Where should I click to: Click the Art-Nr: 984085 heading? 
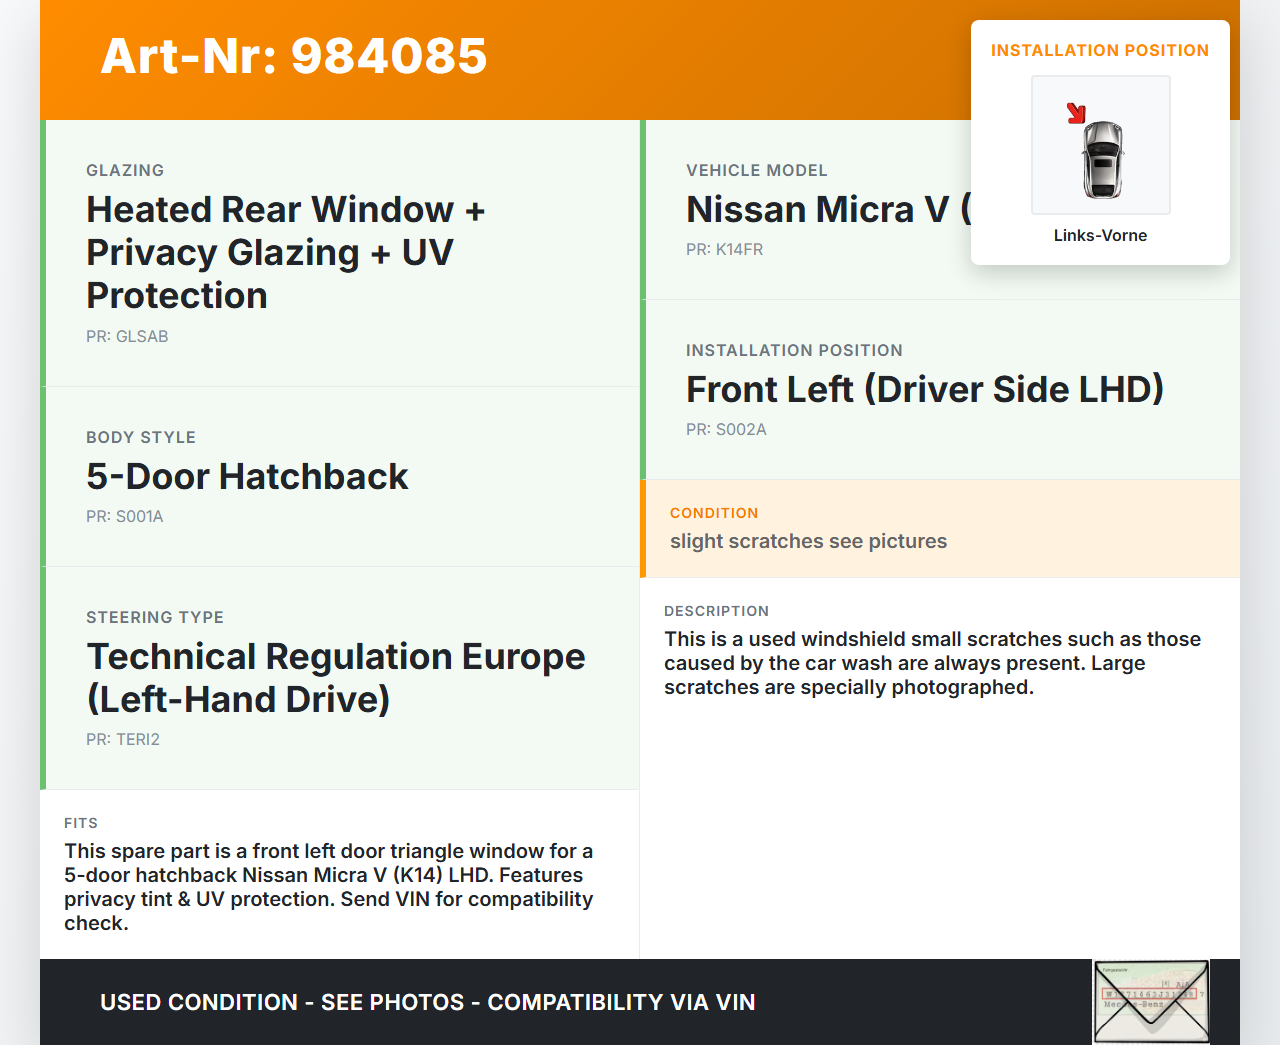pyautogui.click(x=294, y=56)
